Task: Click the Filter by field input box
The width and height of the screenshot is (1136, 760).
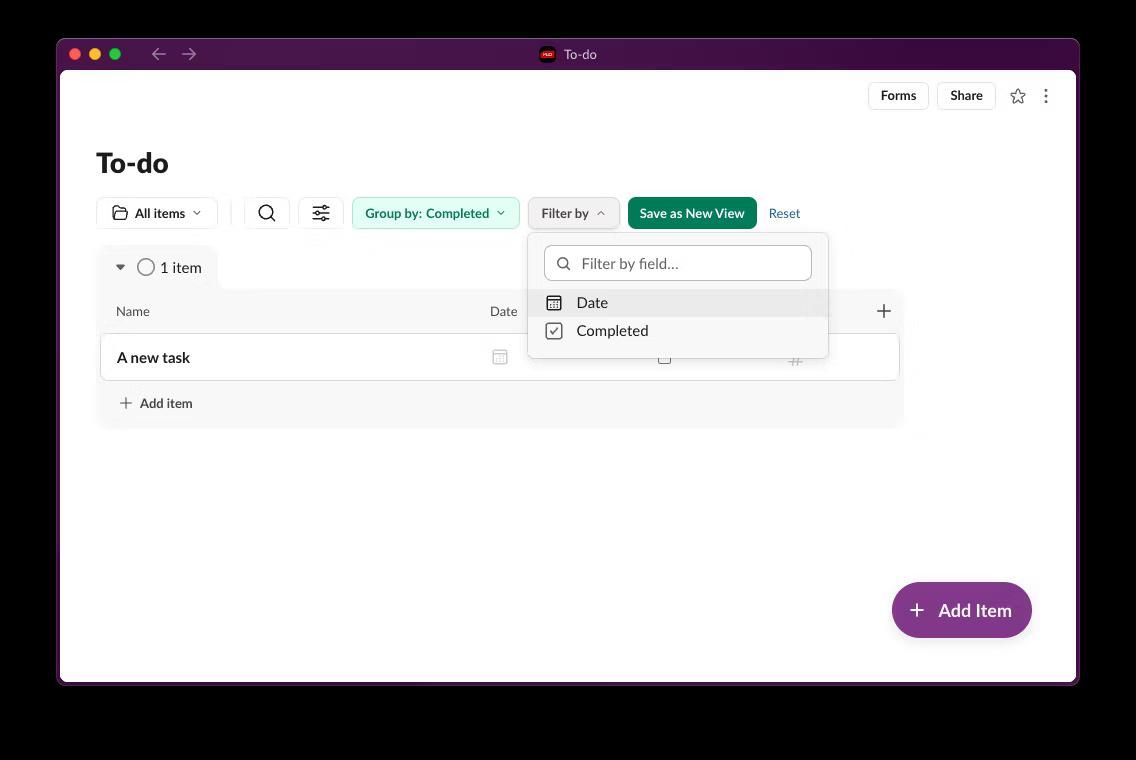Action: pyautogui.click(x=678, y=263)
